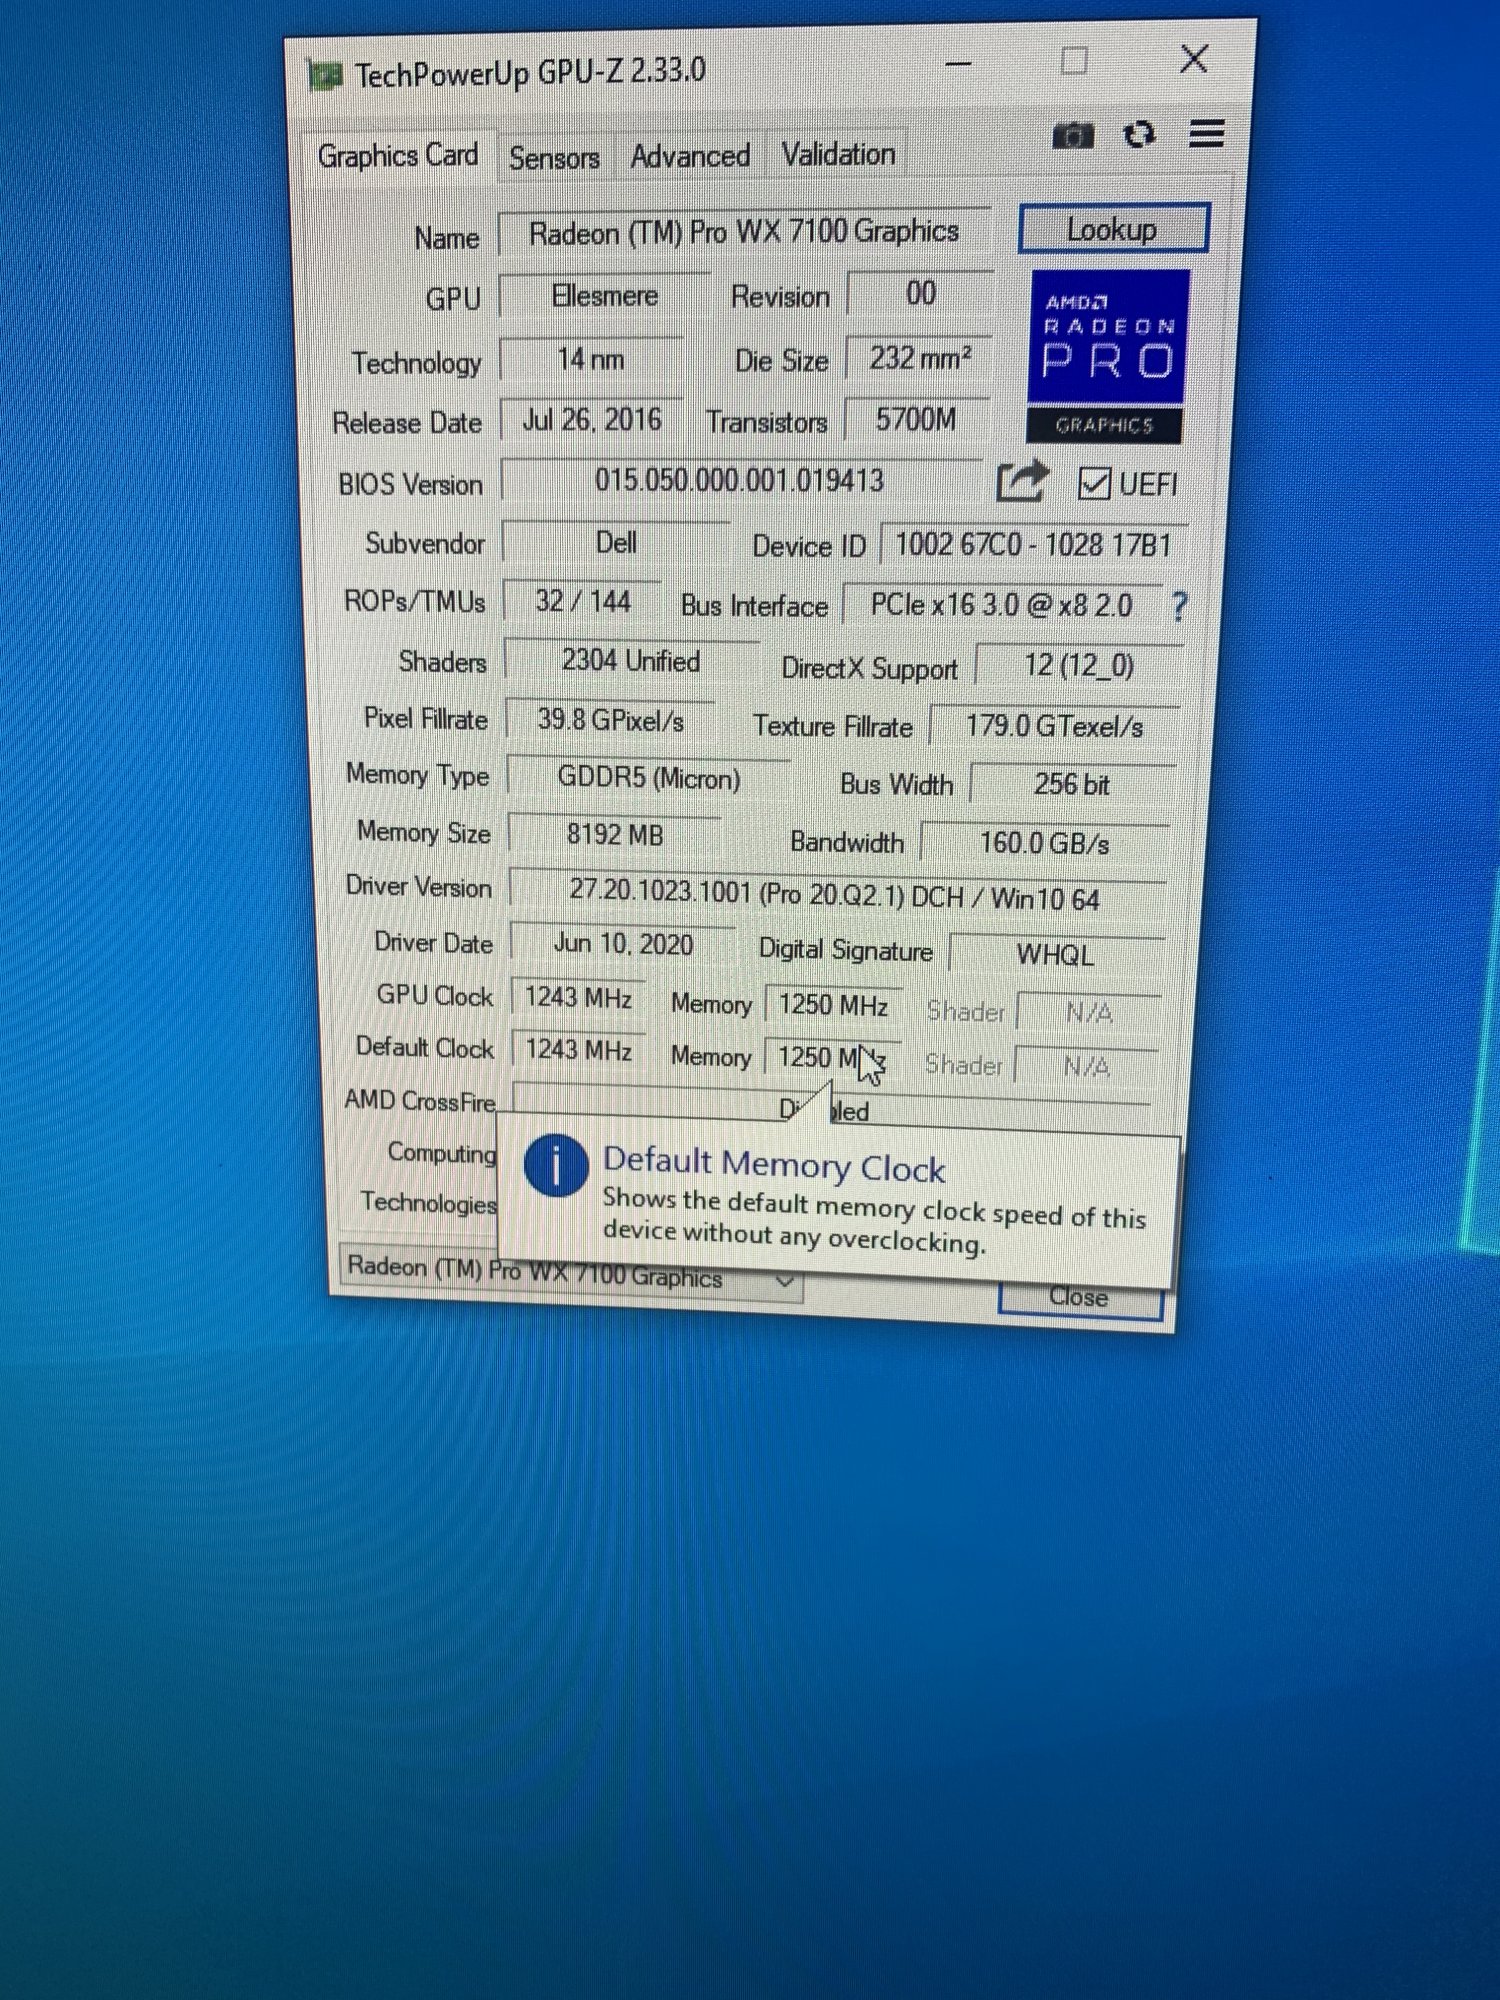Click the Memory Size value 8192 MB

(615, 835)
